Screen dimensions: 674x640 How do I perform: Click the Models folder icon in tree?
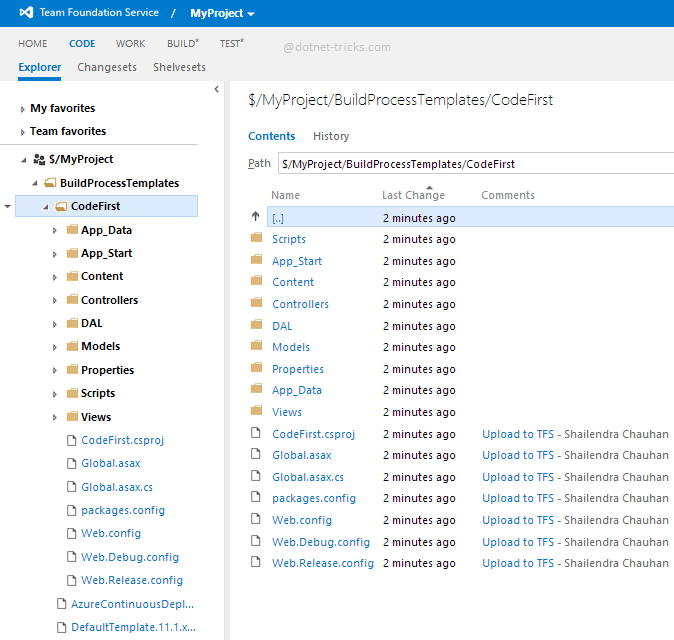tap(72, 346)
